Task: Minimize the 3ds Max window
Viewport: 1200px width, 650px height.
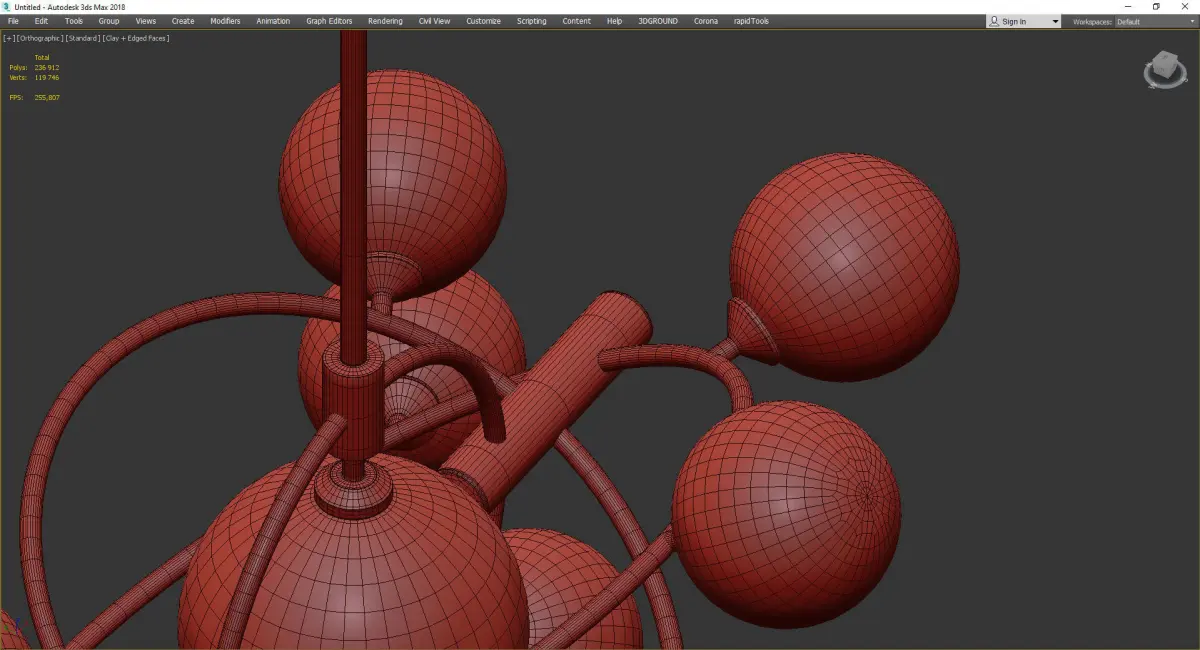Action: tap(1128, 7)
